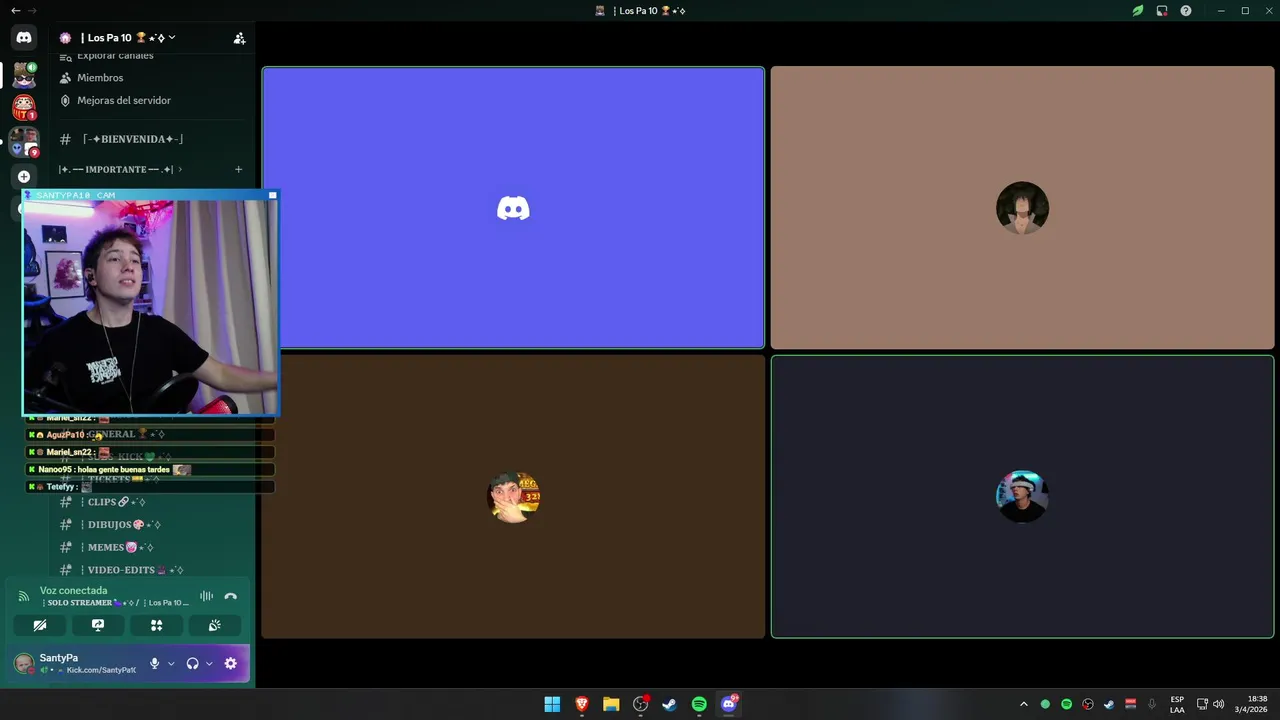Open OBS Studio from taskbar
This screenshot has width=1280, height=720.
[x=640, y=704]
